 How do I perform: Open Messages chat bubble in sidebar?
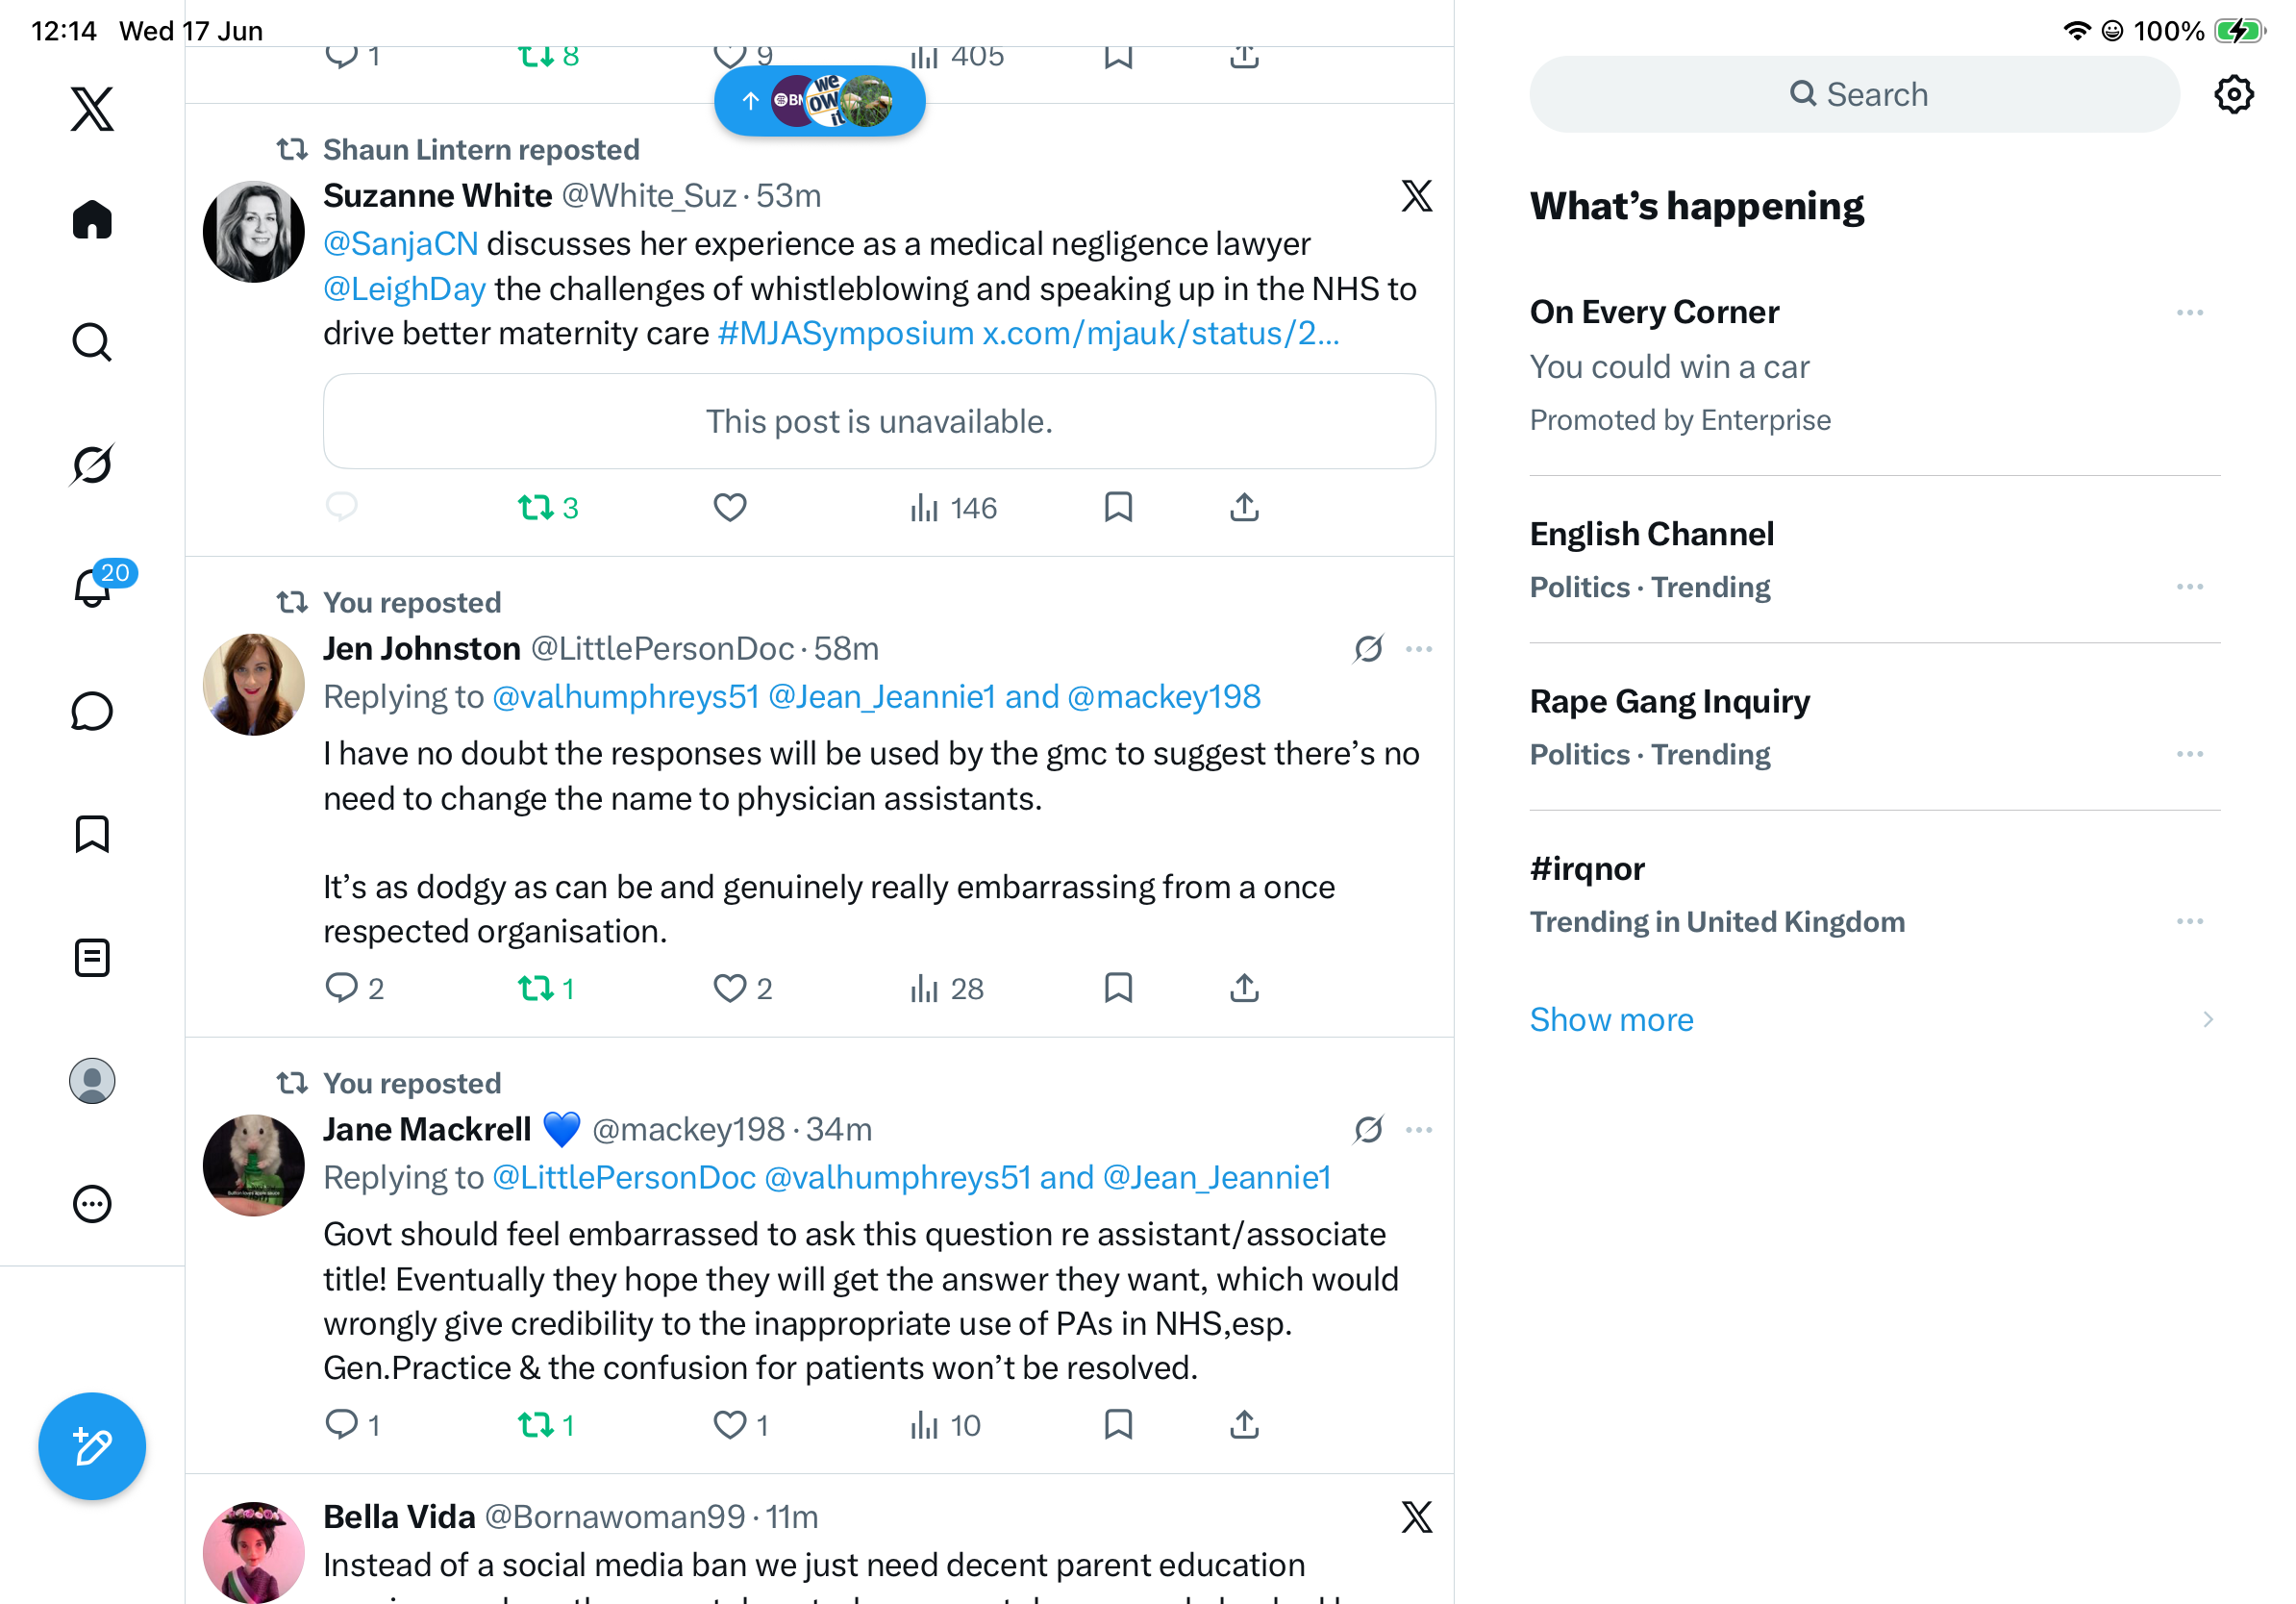[92, 711]
